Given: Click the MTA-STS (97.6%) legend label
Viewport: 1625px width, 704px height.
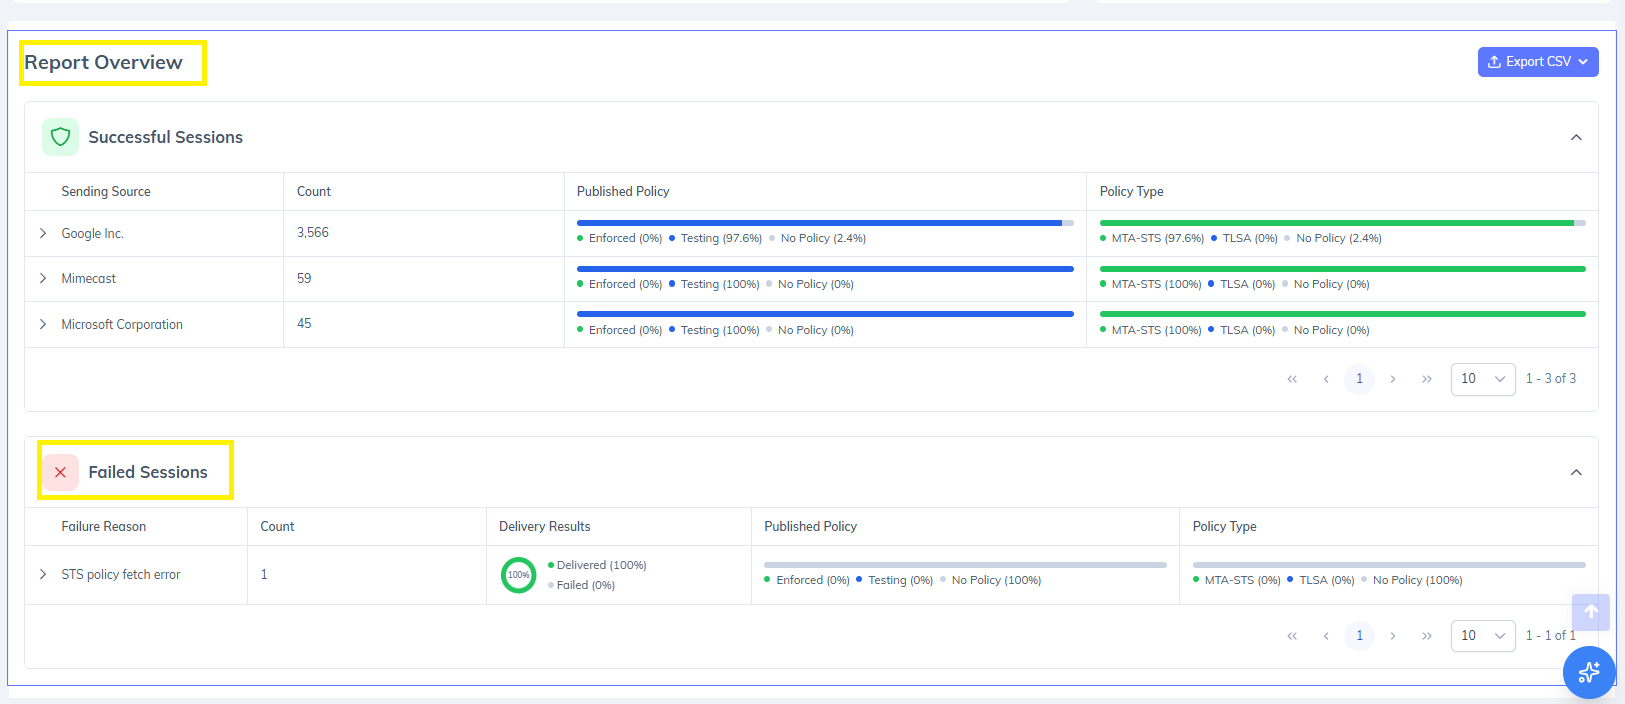Looking at the screenshot, I should point(1157,238).
